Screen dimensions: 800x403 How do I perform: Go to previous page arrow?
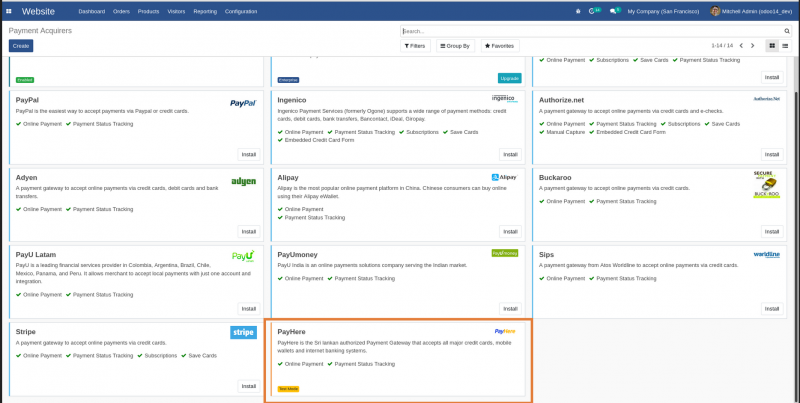pos(741,46)
